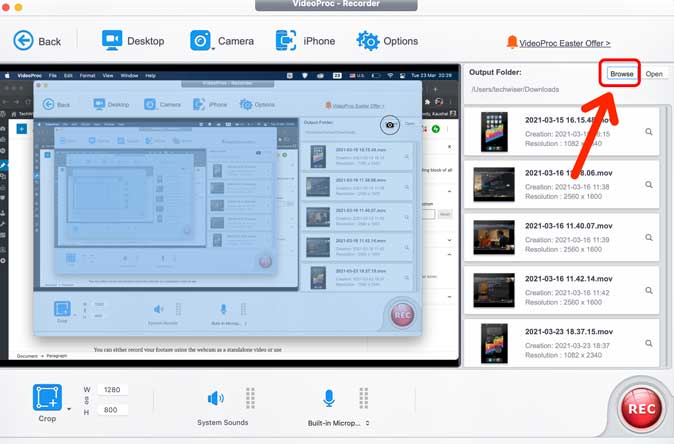Adjust the microphone volume level meter

(x=363, y=398)
